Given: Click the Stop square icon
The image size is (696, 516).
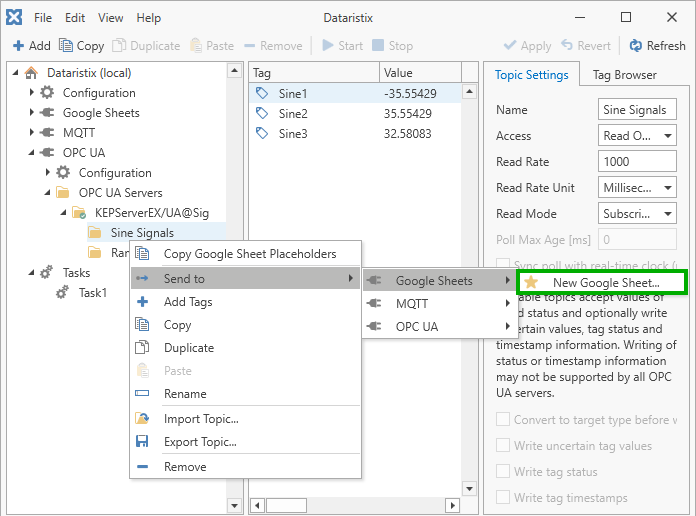Looking at the screenshot, I should [378, 45].
